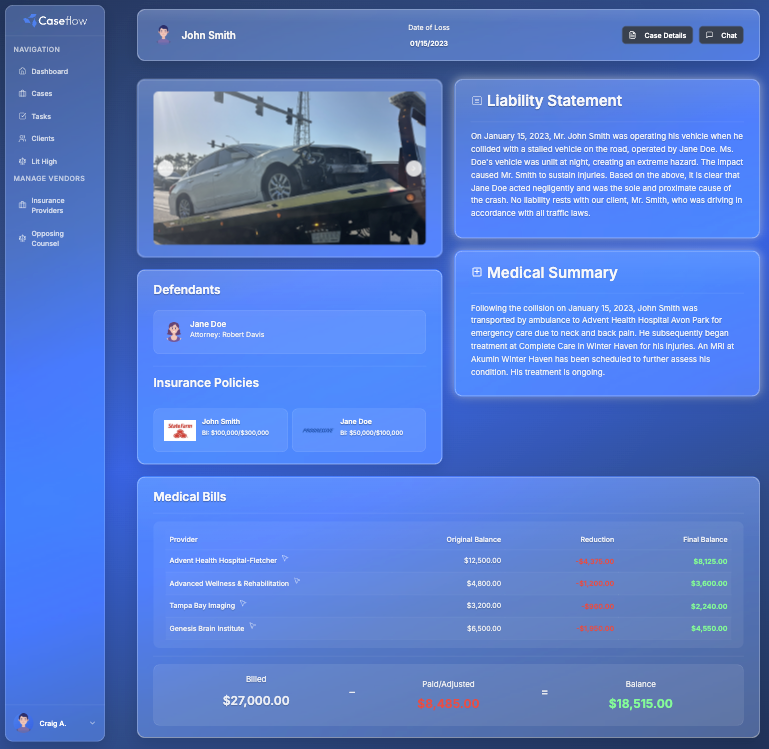Click the $27,000.00 billed total

[x=256, y=700]
